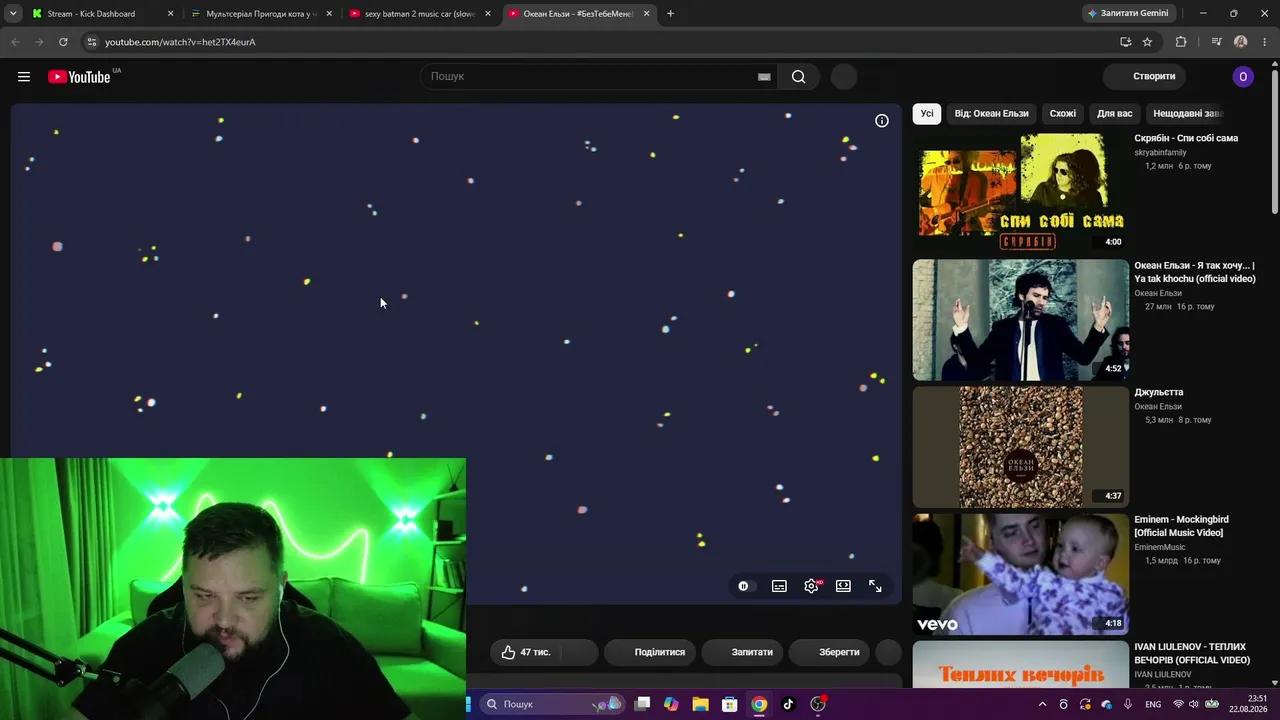Open Microsoft Store from the taskbar
1280x720 pixels.
coord(730,704)
